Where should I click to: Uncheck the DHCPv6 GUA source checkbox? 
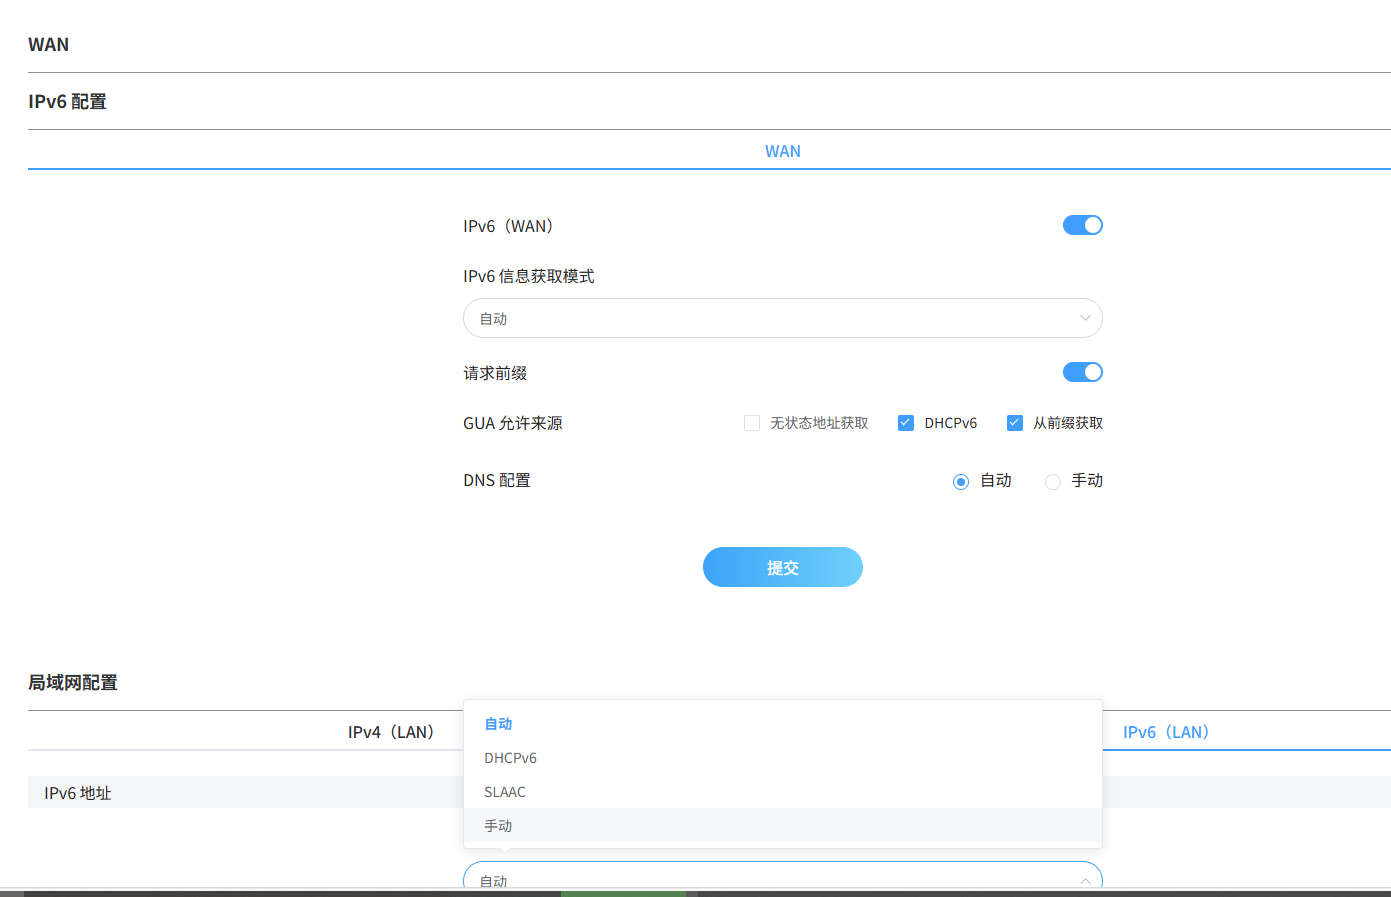coord(905,423)
